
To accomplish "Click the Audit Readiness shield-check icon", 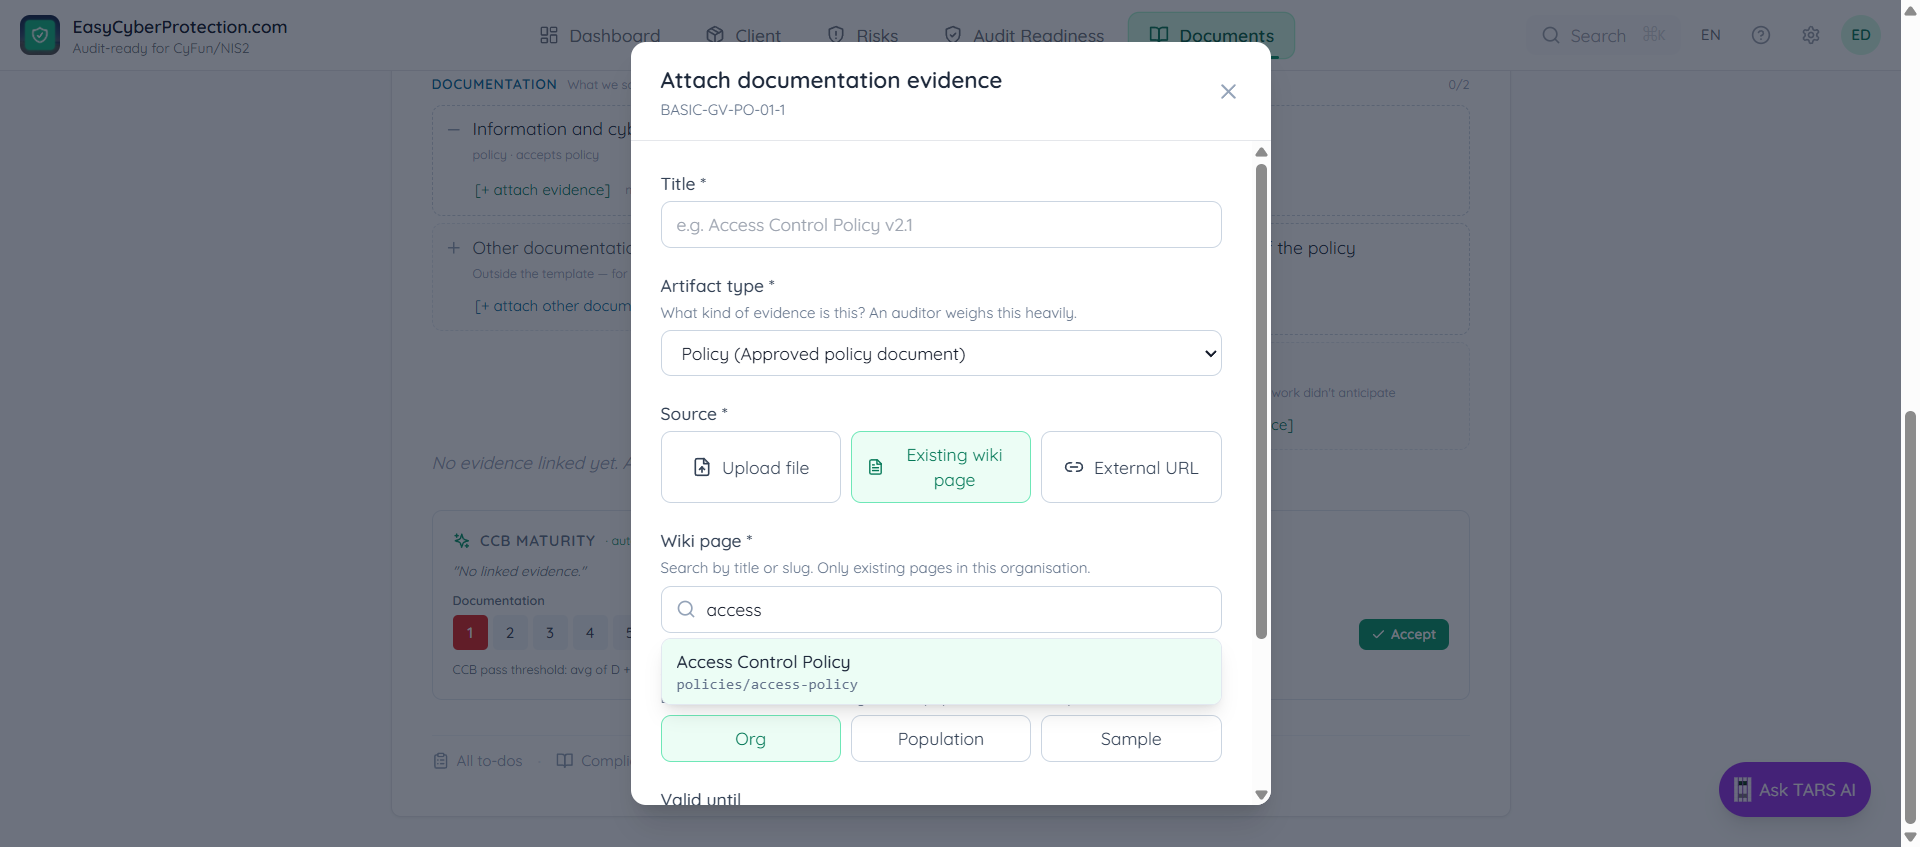I will click(x=953, y=35).
